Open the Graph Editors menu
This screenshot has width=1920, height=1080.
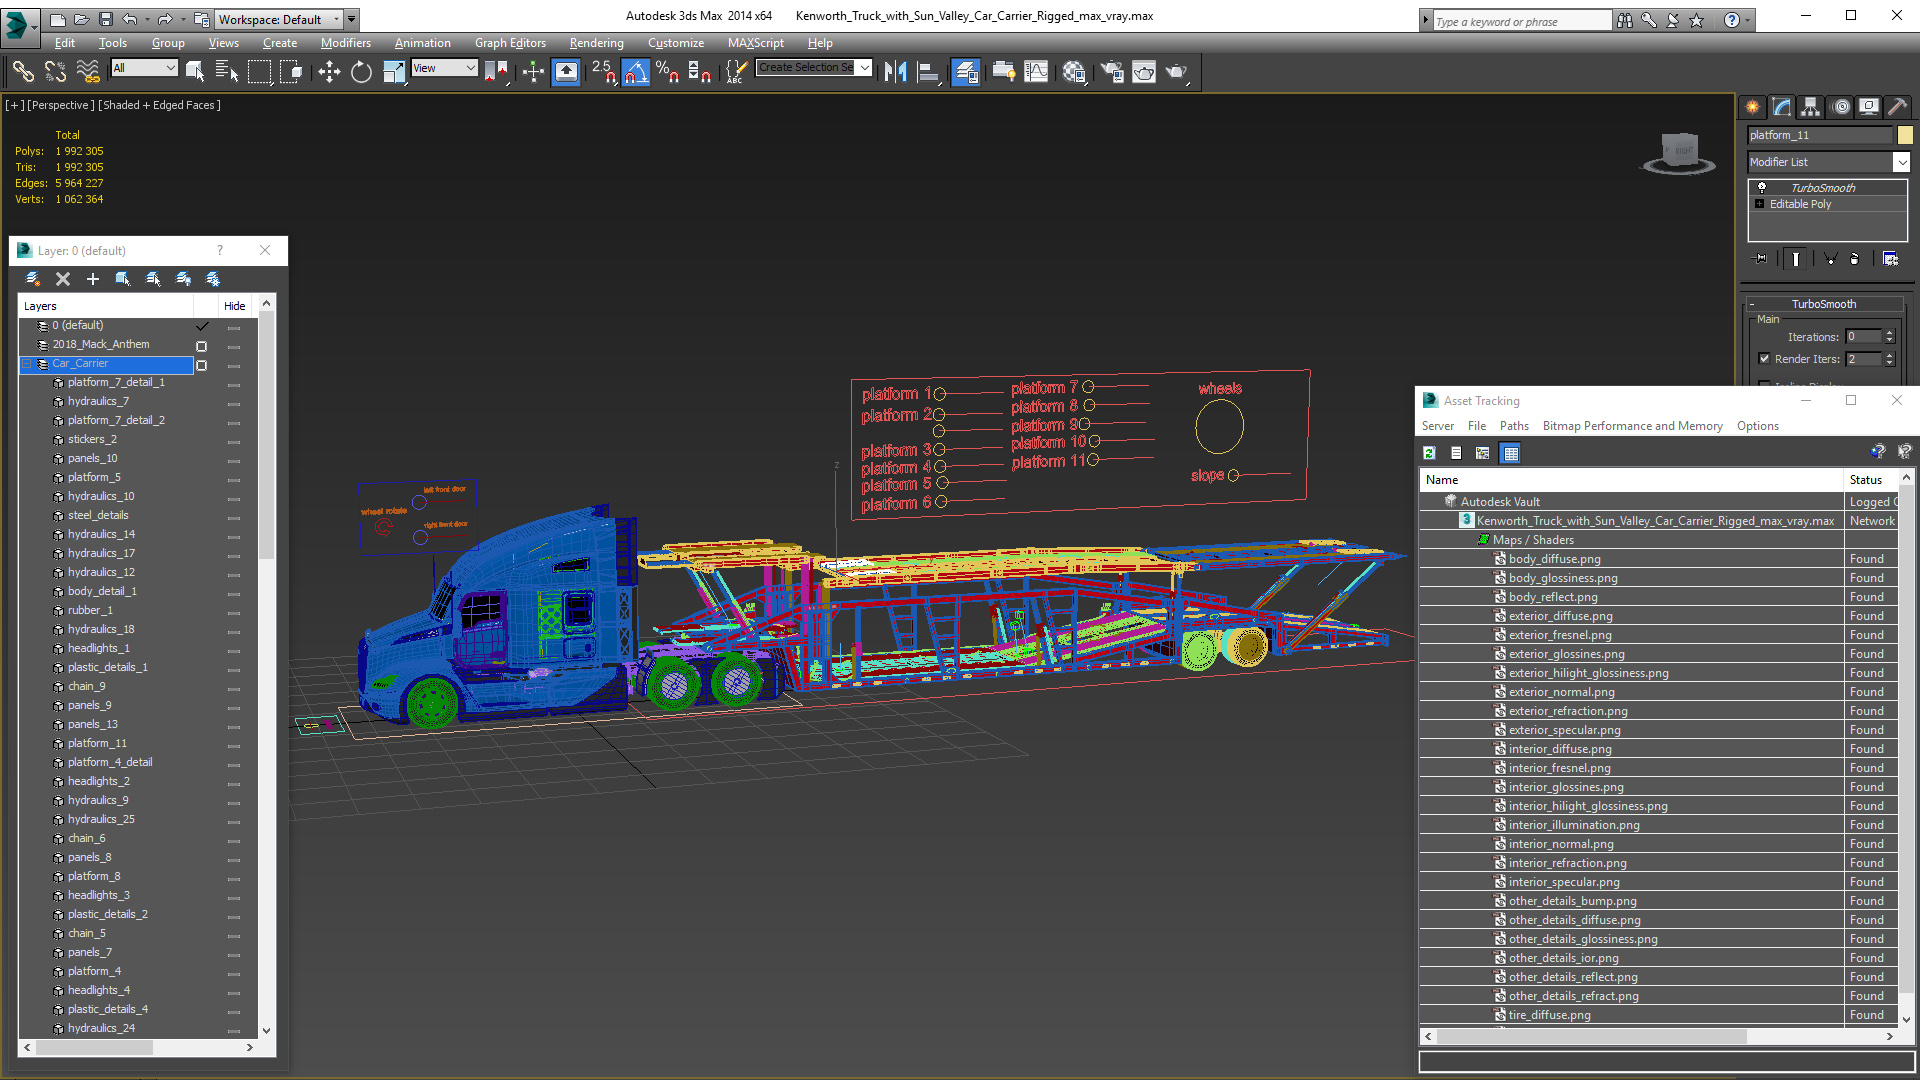[510, 43]
